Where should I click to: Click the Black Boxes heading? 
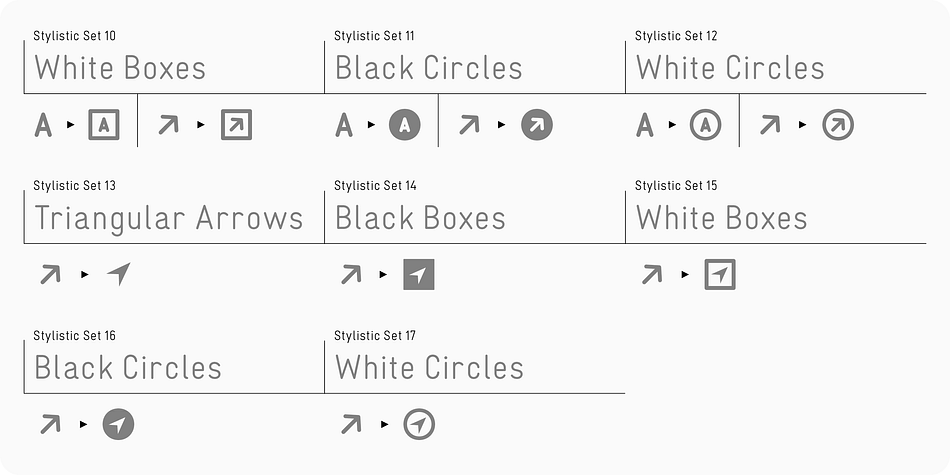coord(420,218)
